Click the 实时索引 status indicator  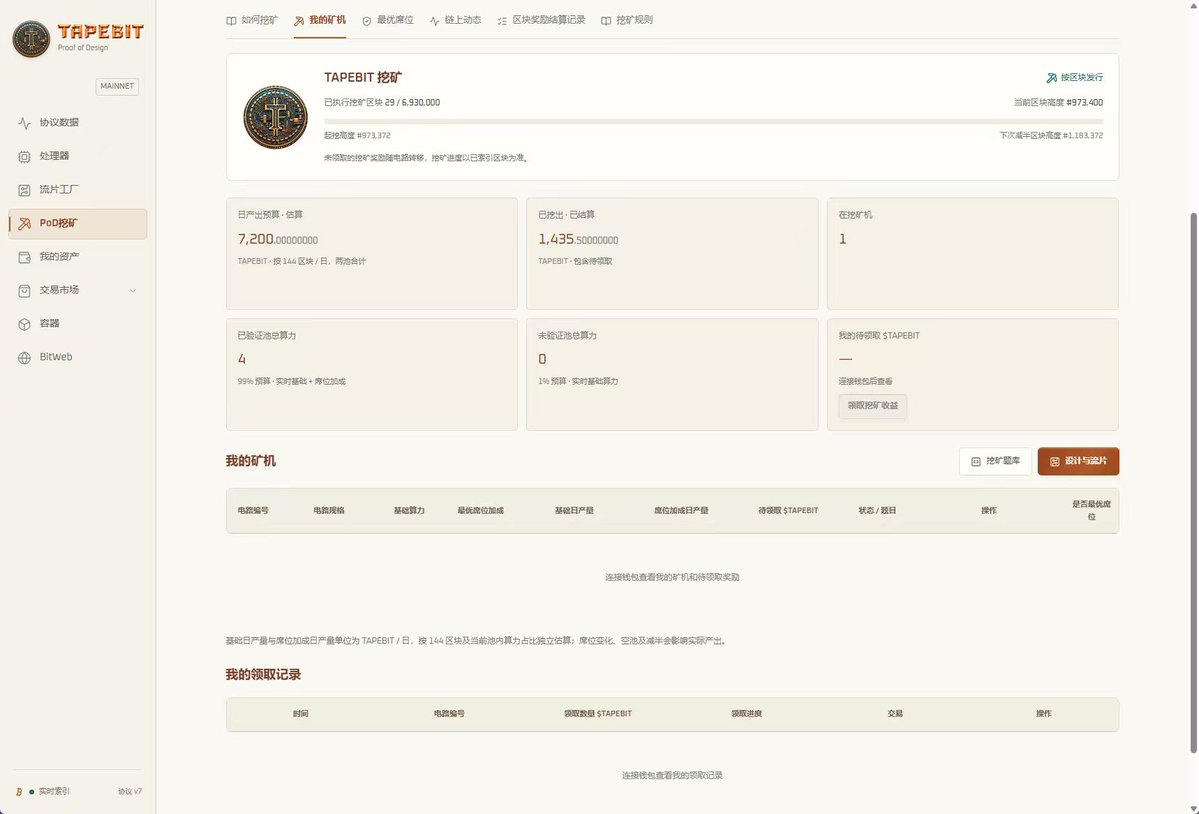point(50,792)
